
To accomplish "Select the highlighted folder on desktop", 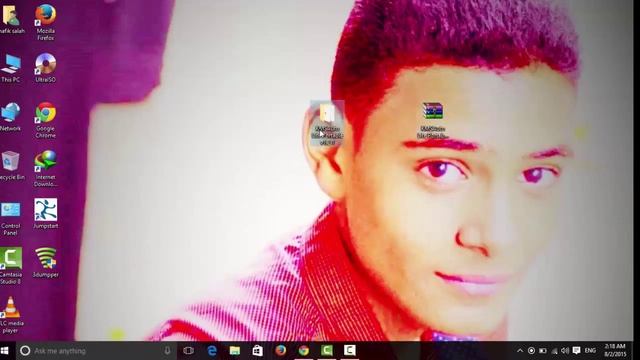I will tap(327, 124).
